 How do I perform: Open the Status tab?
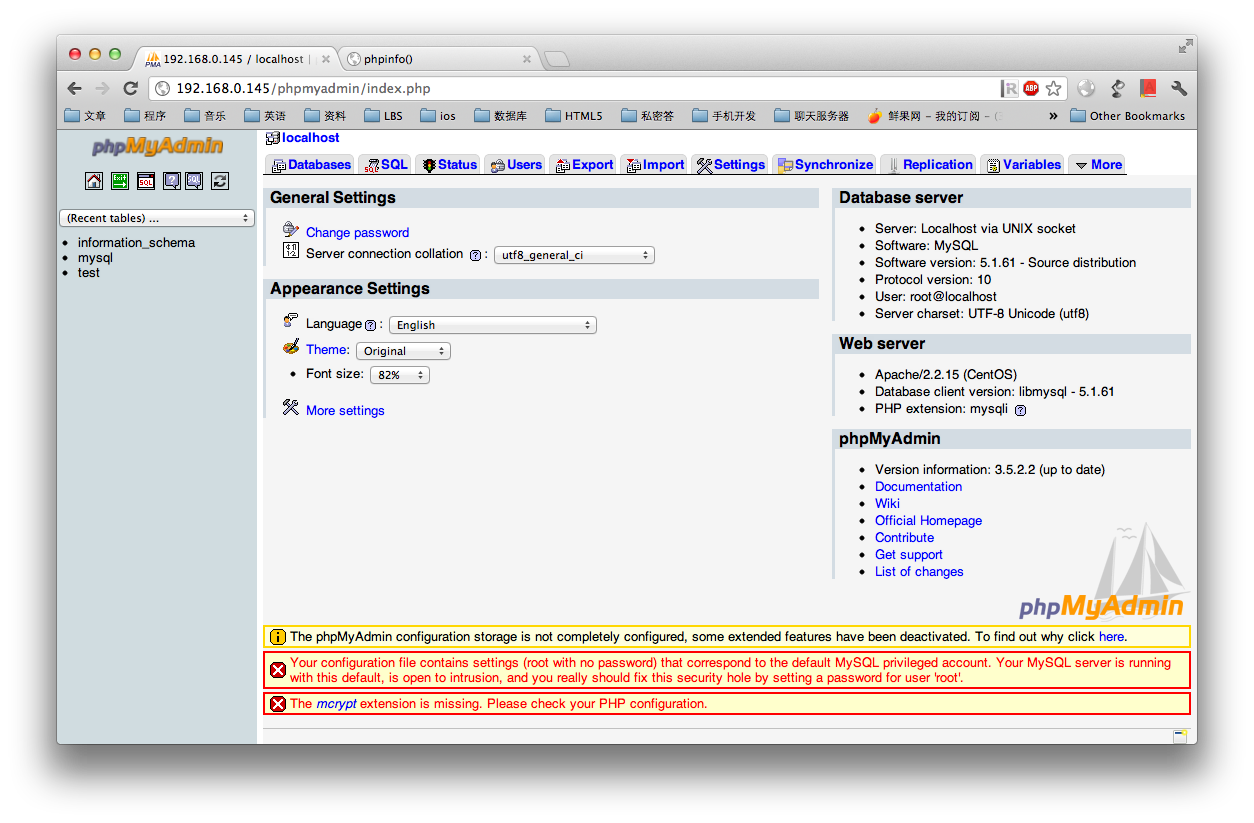[x=448, y=165]
